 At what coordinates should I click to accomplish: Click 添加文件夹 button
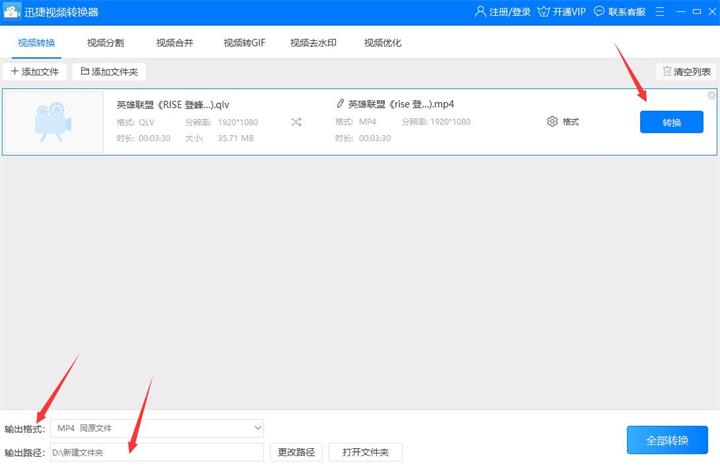point(109,72)
